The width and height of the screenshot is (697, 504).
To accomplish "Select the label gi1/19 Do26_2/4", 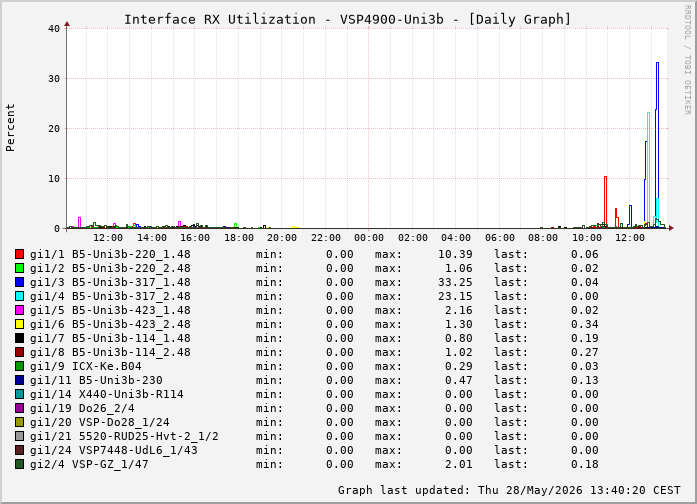I will pos(82,408).
